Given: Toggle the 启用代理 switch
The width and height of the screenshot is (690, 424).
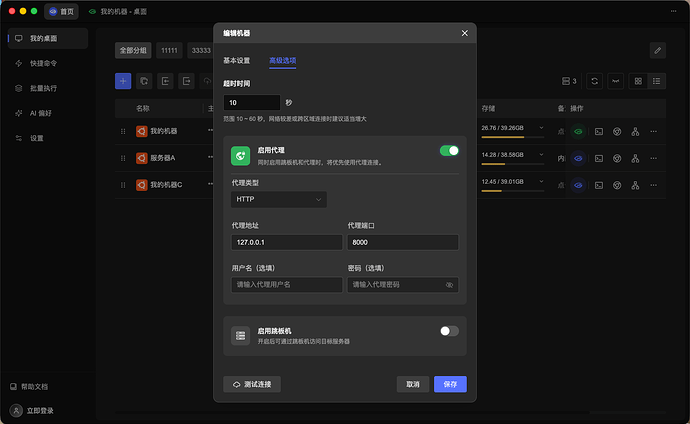Looking at the screenshot, I should (449, 150).
